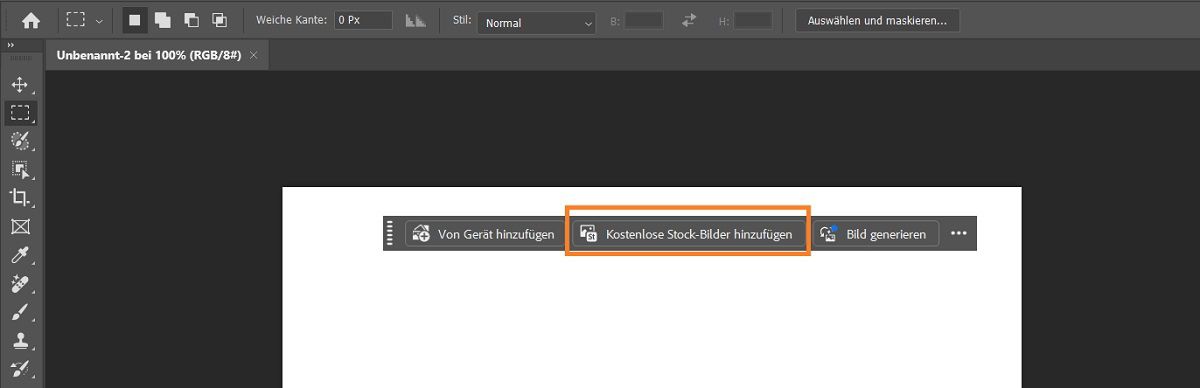Select the Brush tool
This screenshot has width=1200, height=388.
pyautogui.click(x=20, y=311)
